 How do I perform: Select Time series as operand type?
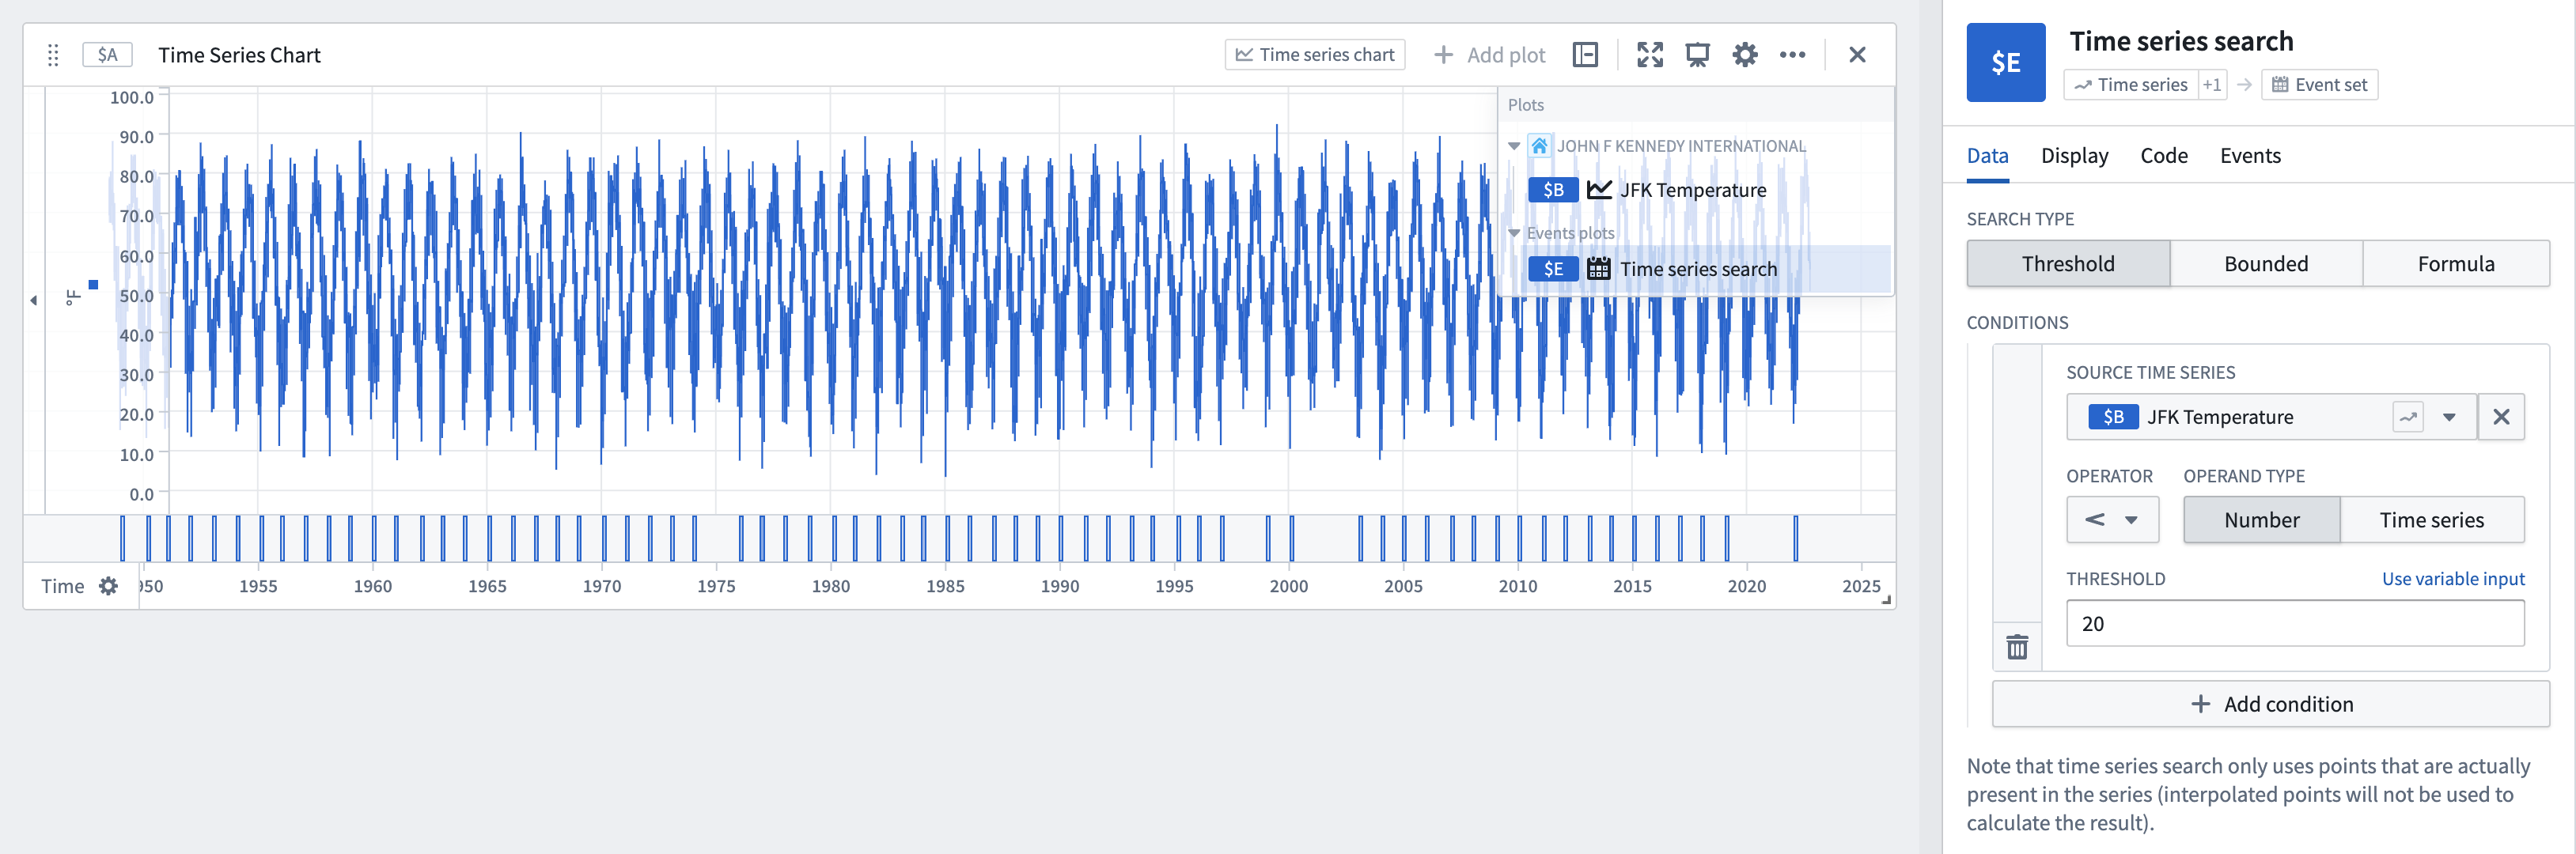tap(2434, 519)
